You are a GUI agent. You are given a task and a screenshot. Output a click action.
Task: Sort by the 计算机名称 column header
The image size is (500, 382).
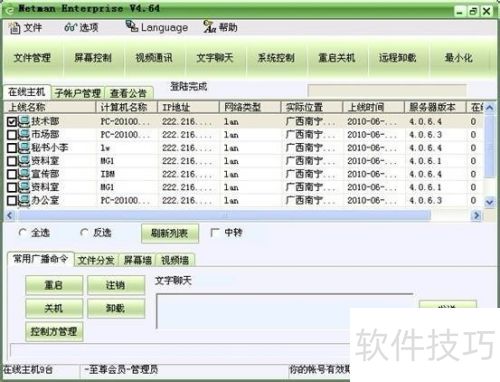point(127,107)
